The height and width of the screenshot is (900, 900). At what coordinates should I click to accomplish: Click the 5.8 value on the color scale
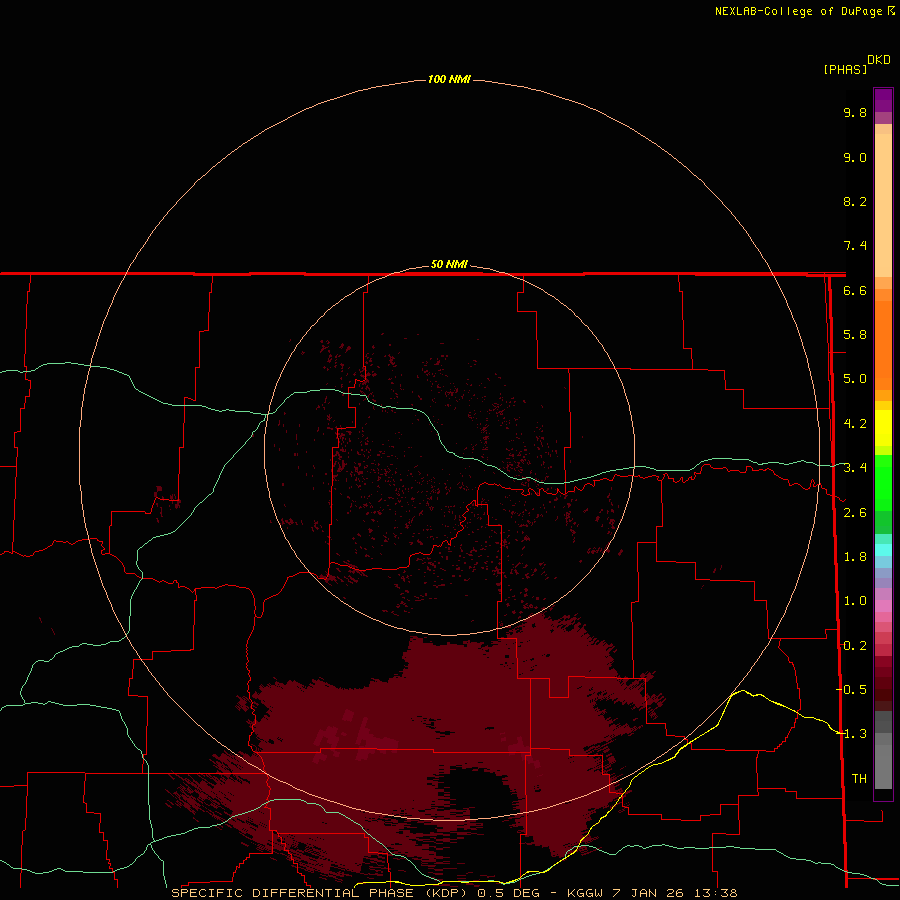click(855, 335)
